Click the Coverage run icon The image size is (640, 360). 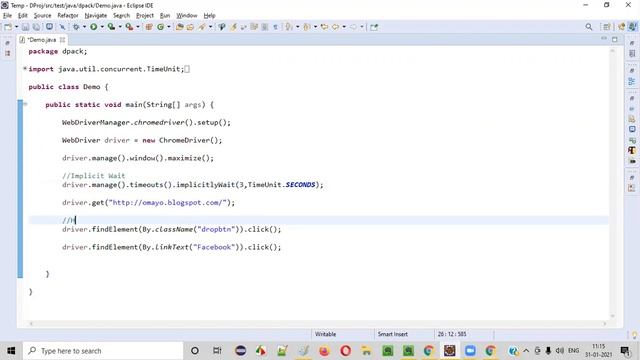(111, 27)
